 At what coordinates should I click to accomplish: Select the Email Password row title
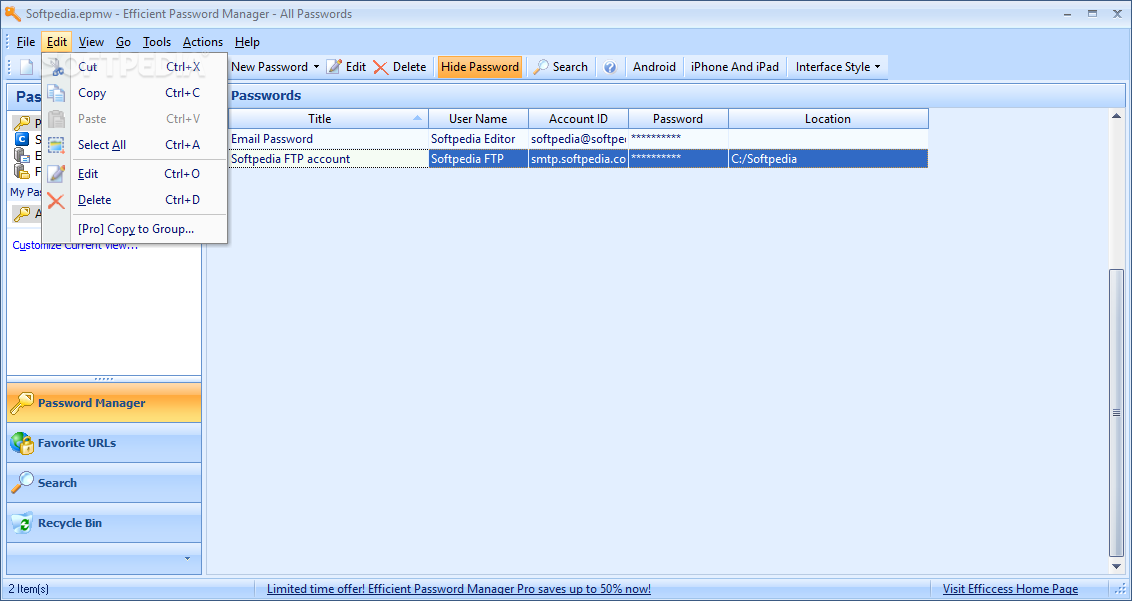(328, 139)
